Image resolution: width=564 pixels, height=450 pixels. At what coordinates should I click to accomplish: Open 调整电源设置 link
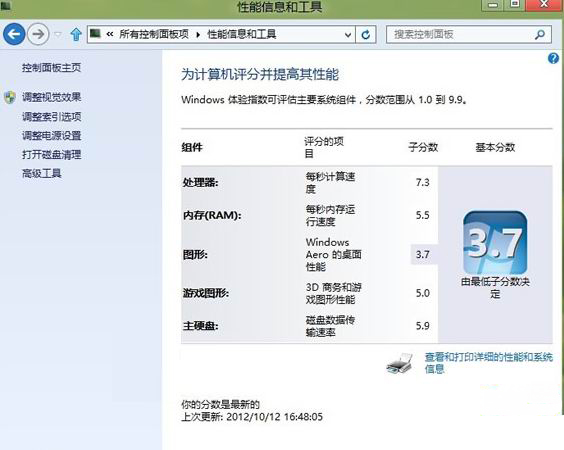coord(51,136)
